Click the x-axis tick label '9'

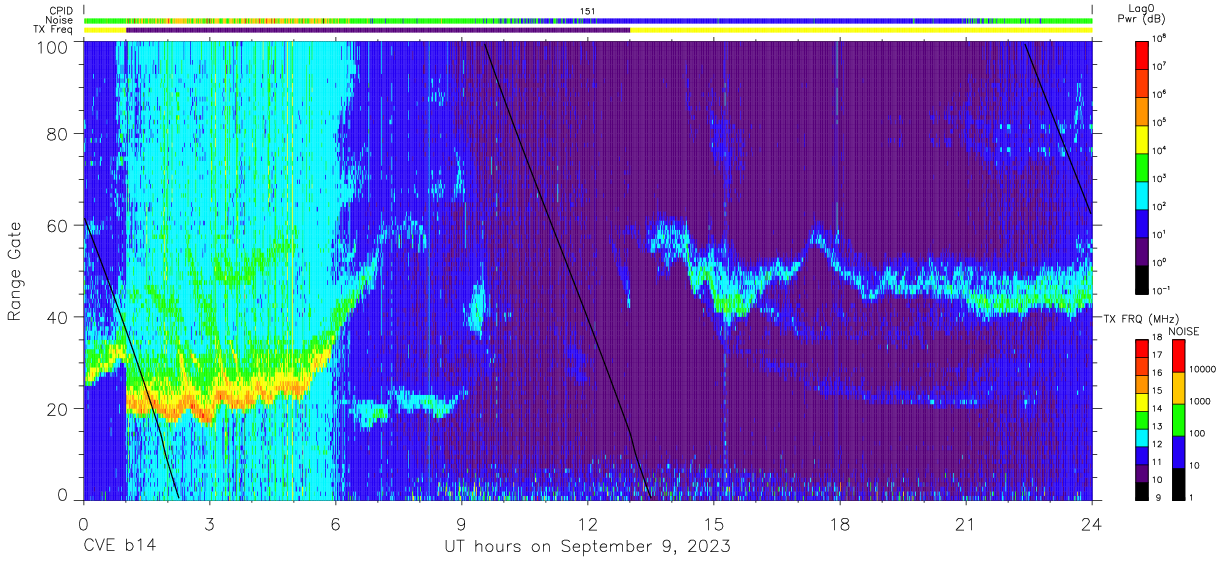pyautogui.click(x=461, y=523)
